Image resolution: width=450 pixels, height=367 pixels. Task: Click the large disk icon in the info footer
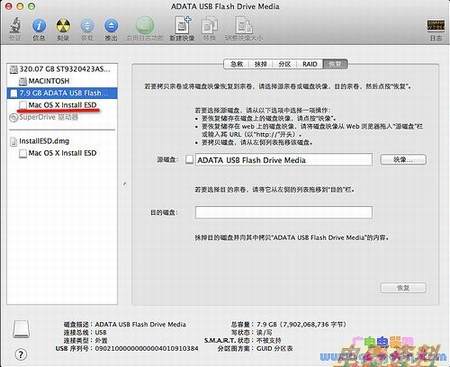tap(21, 329)
